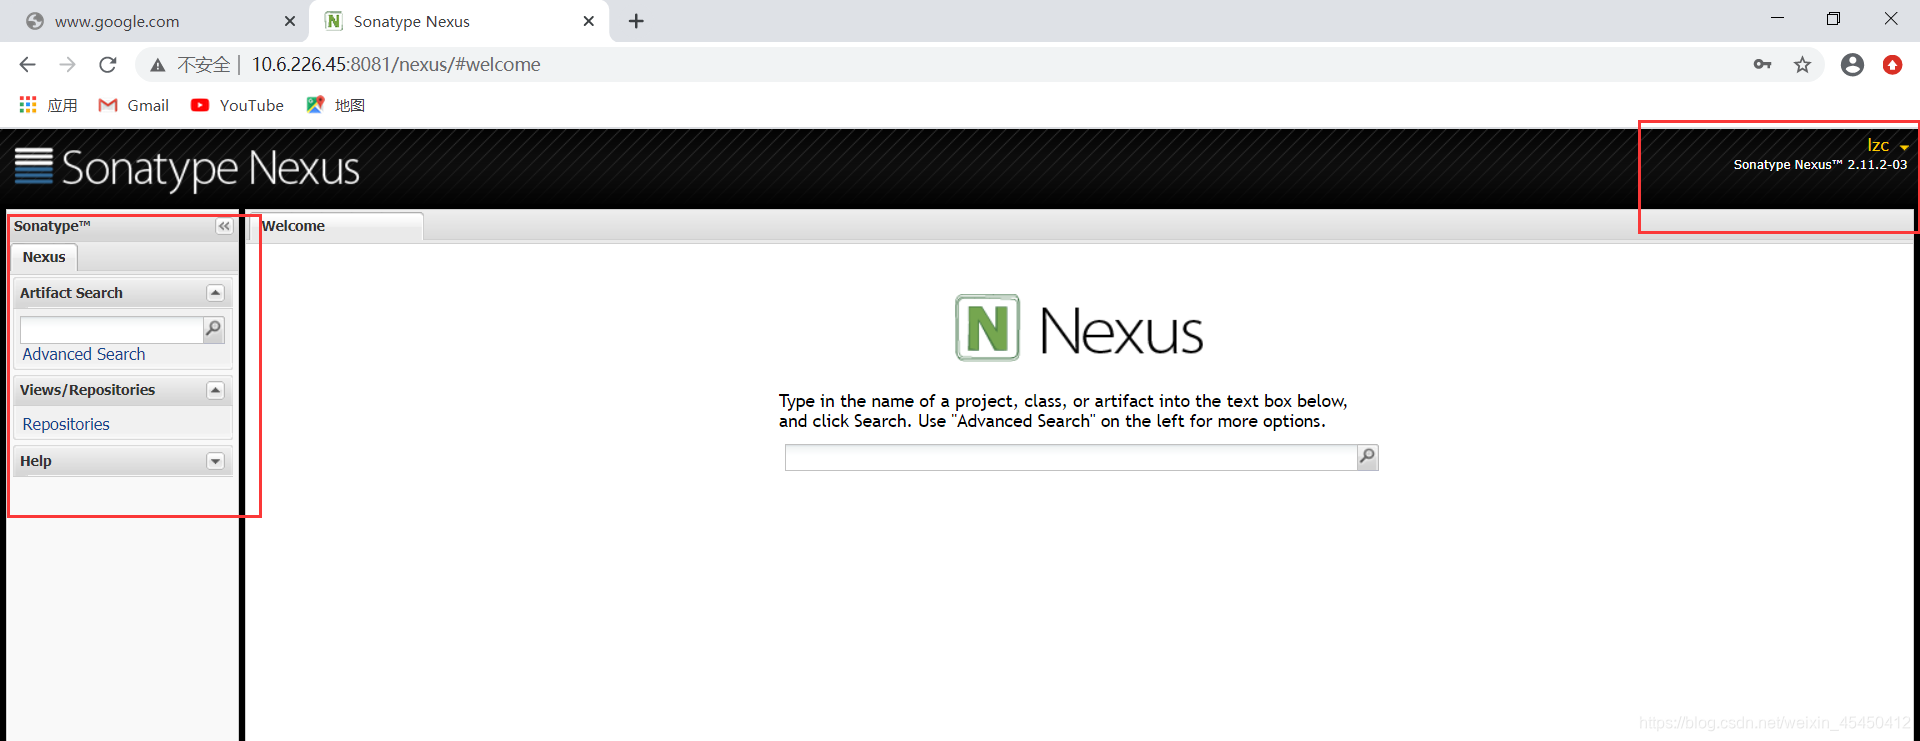Close the Sonatype Nexus browser tab

[589, 21]
